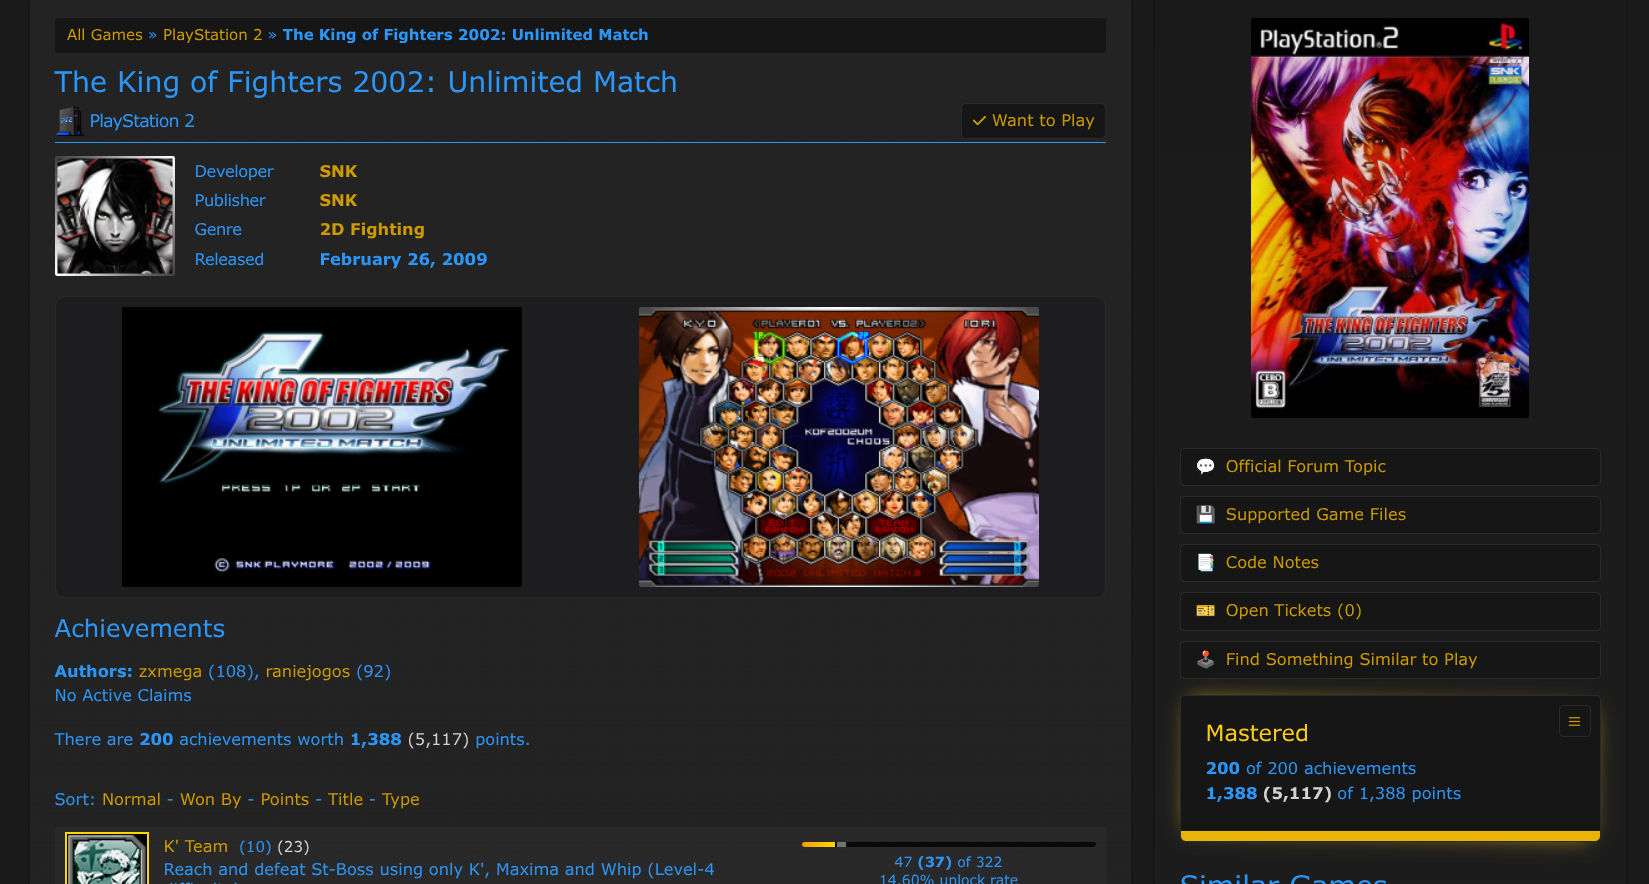Click the K' Team achievement badge

pos(107,859)
